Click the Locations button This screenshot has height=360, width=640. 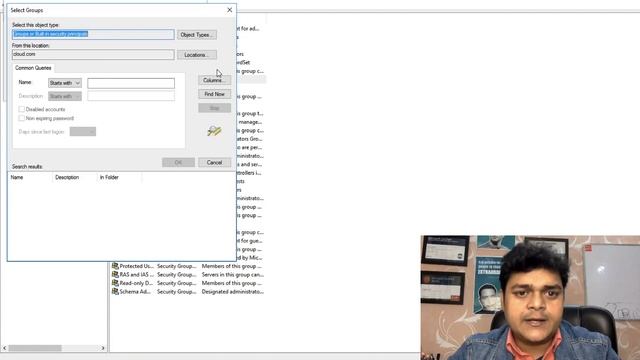point(197,55)
